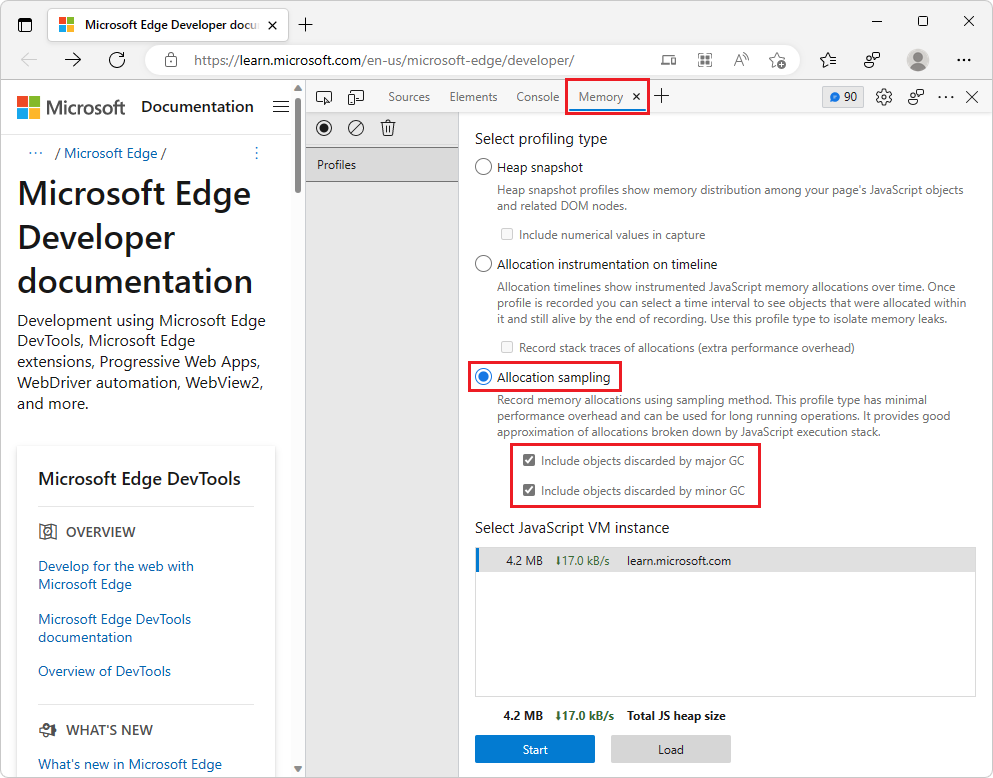The width and height of the screenshot is (993, 778).
Task: Click the clear all profiles icon
Action: pos(356,129)
